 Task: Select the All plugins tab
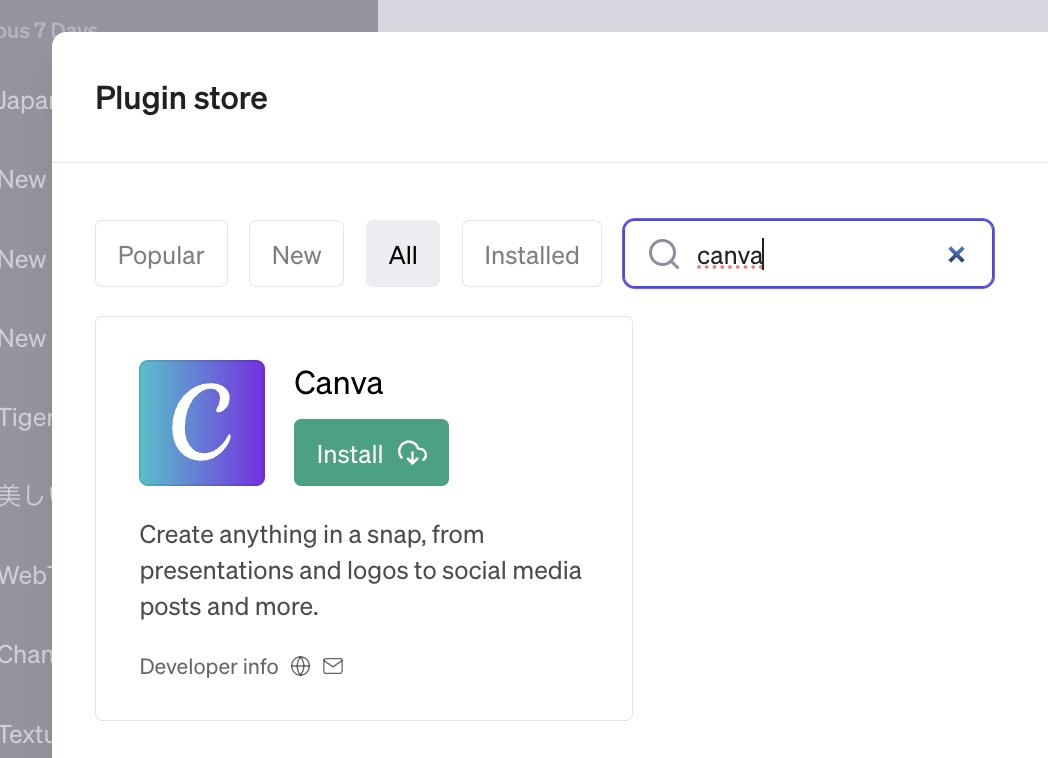(x=402, y=254)
